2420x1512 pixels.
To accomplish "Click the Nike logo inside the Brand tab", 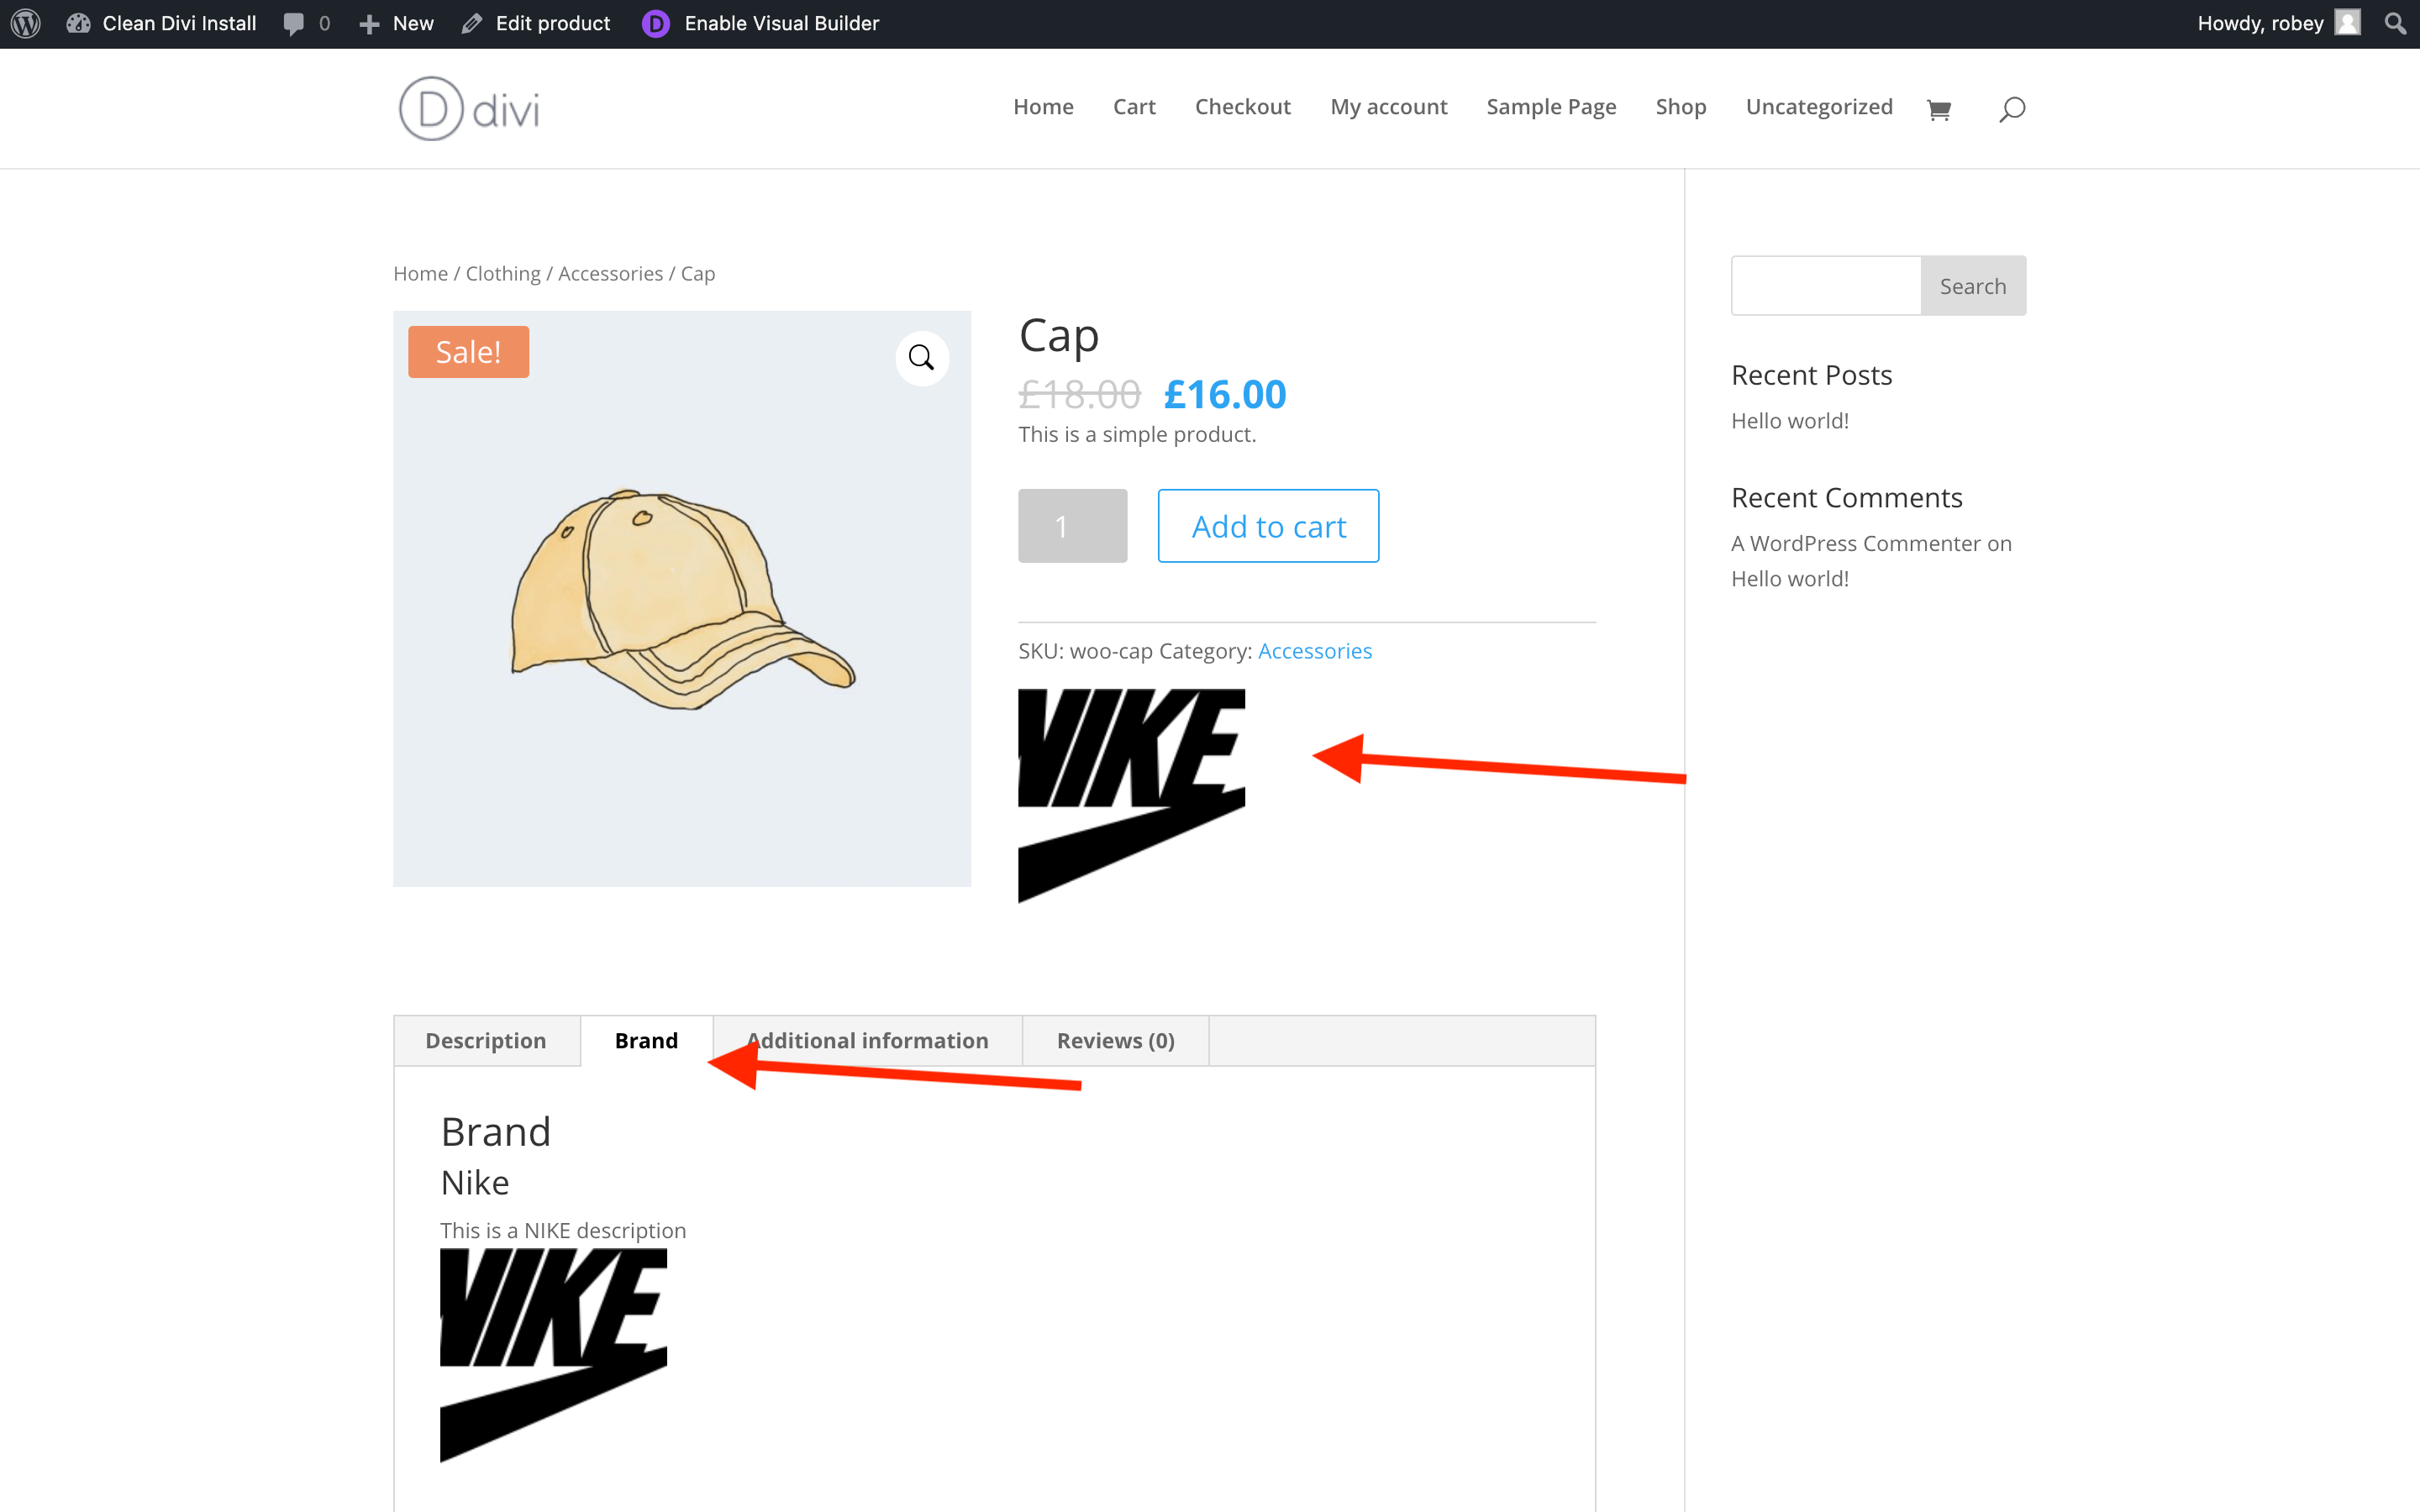I will [x=553, y=1355].
